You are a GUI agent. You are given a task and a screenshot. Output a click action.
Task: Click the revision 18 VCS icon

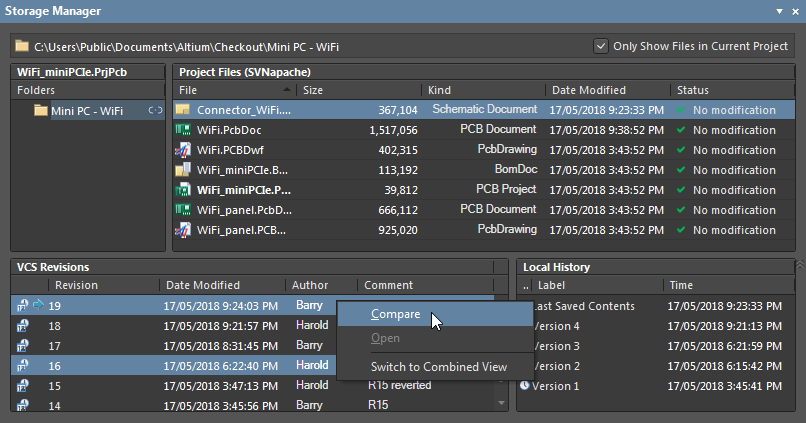pyautogui.click(x=22, y=326)
